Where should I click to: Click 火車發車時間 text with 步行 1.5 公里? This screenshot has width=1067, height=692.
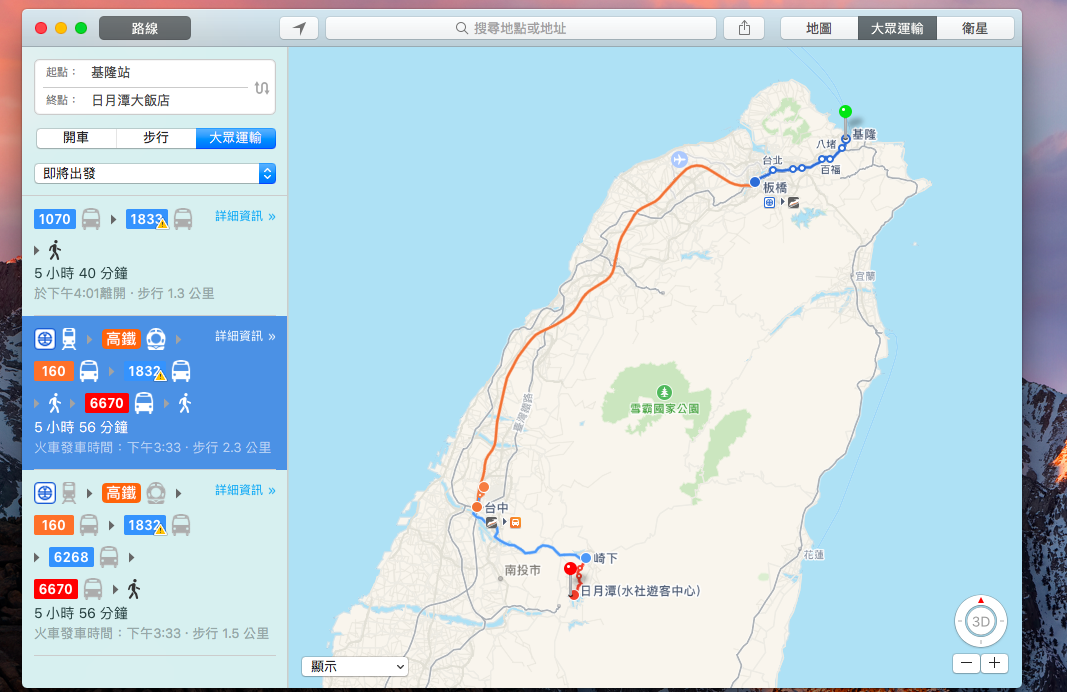pyautogui.click(x=151, y=633)
